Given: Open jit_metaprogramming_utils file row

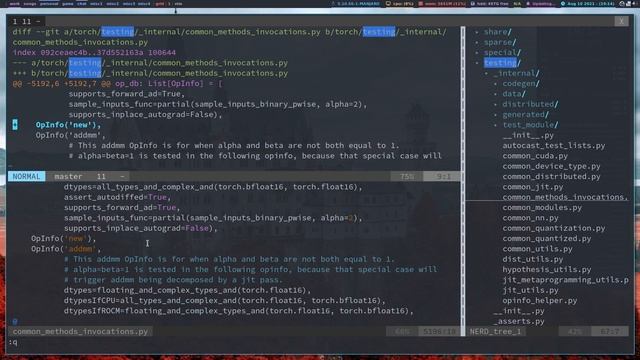Looking at the screenshot, I should 565,280.
